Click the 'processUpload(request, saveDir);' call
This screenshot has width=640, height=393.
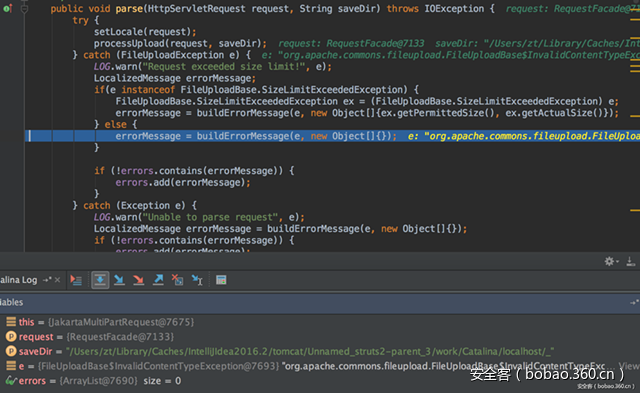pos(180,43)
